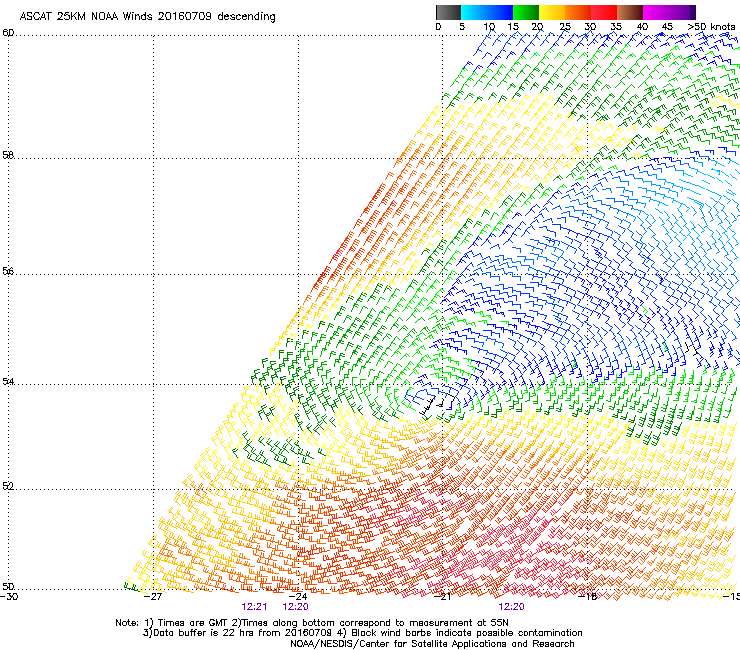740x650 pixels.
Task: Click the '45' legend scale label
Action: [667, 27]
